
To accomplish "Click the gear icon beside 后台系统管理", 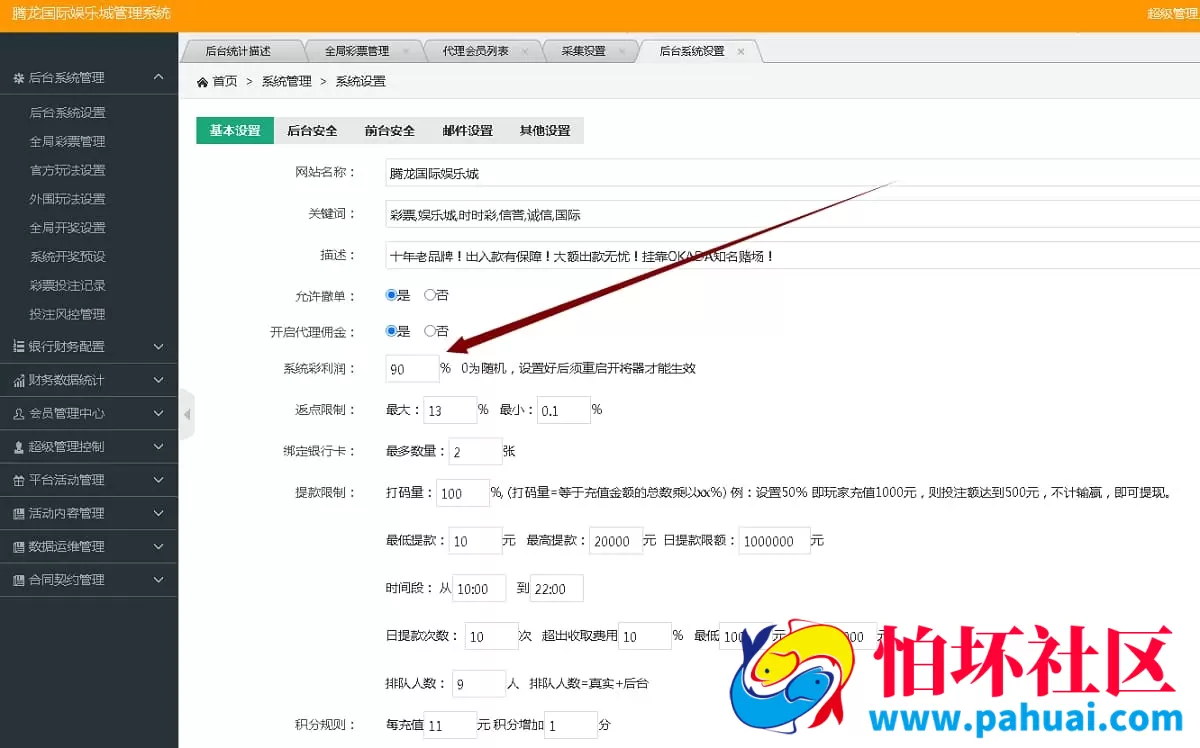I will pyautogui.click(x=18, y=77).
